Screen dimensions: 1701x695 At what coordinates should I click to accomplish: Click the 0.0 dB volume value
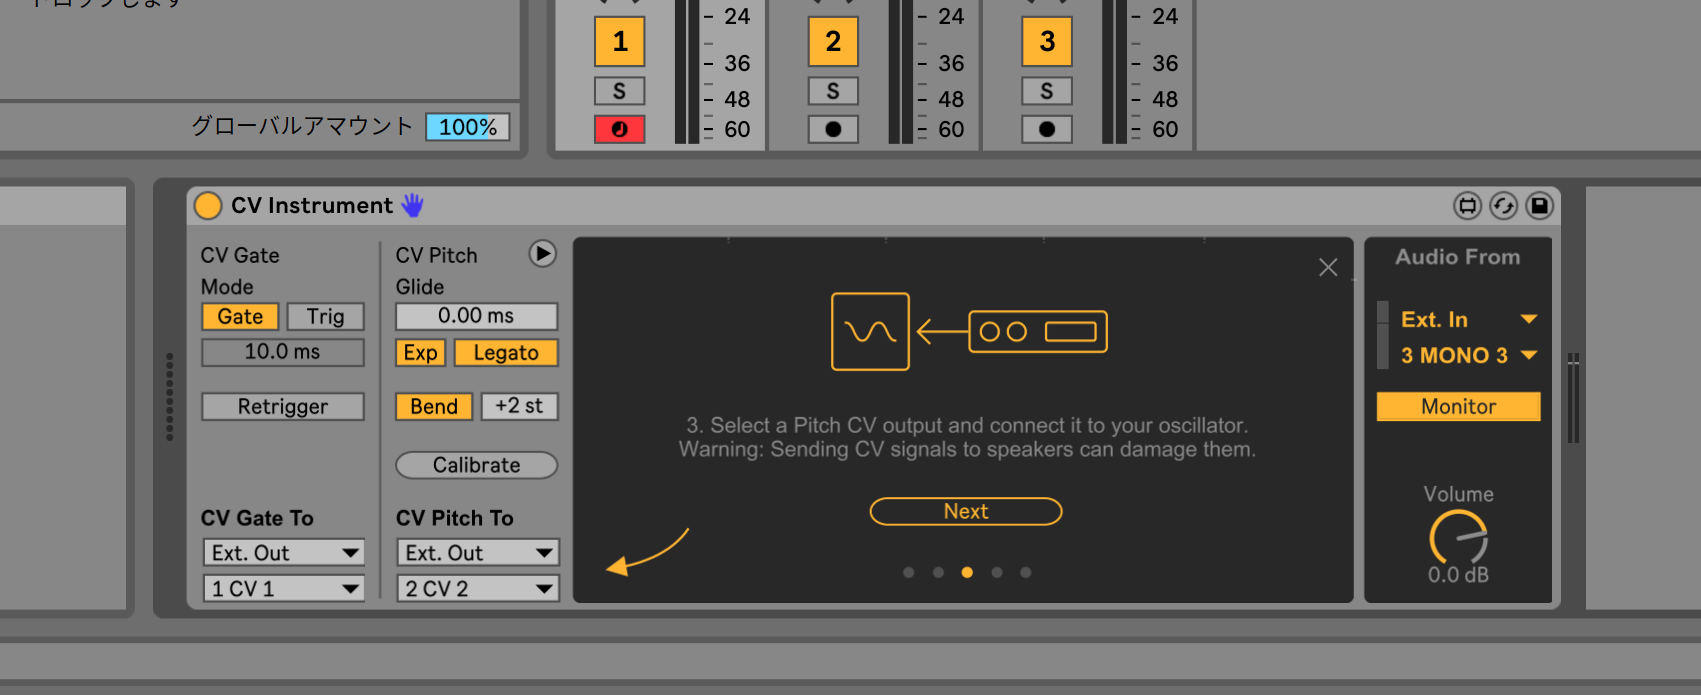point(1458,575)
